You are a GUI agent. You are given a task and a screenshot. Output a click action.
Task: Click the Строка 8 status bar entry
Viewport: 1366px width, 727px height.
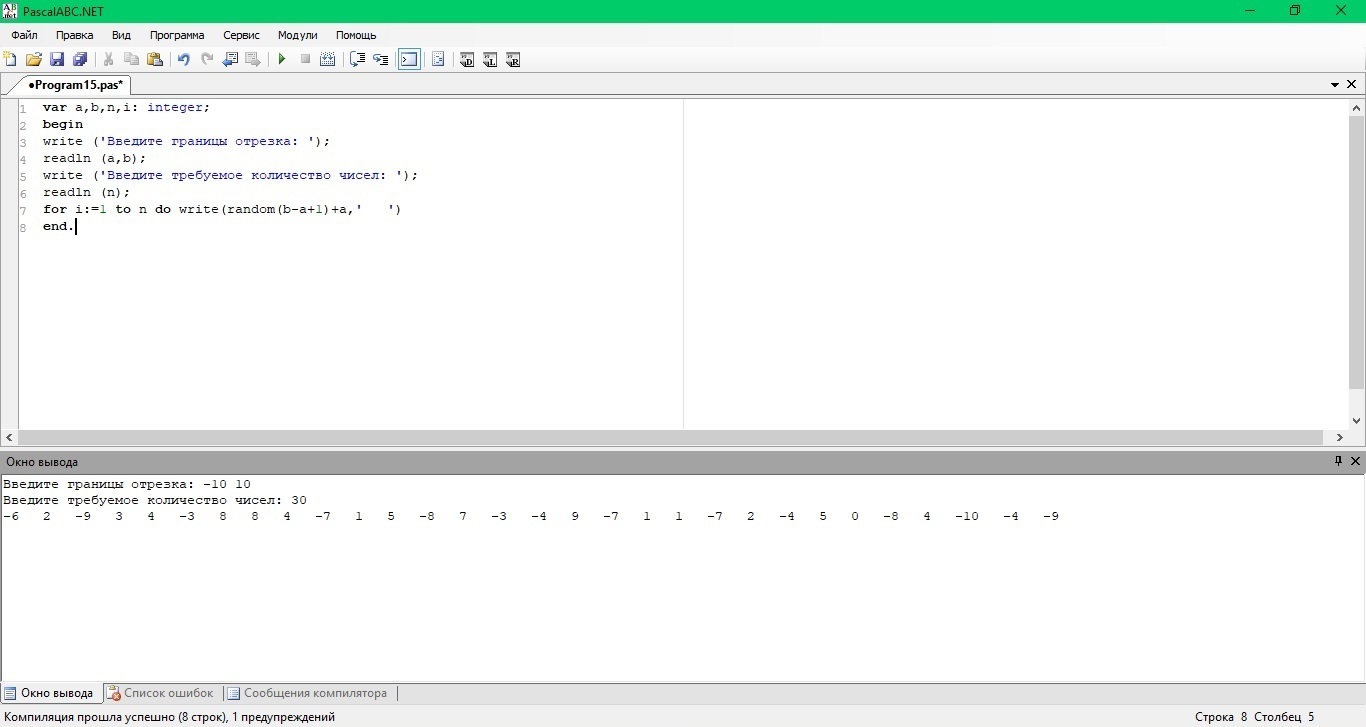click(x=1221, y=717)
